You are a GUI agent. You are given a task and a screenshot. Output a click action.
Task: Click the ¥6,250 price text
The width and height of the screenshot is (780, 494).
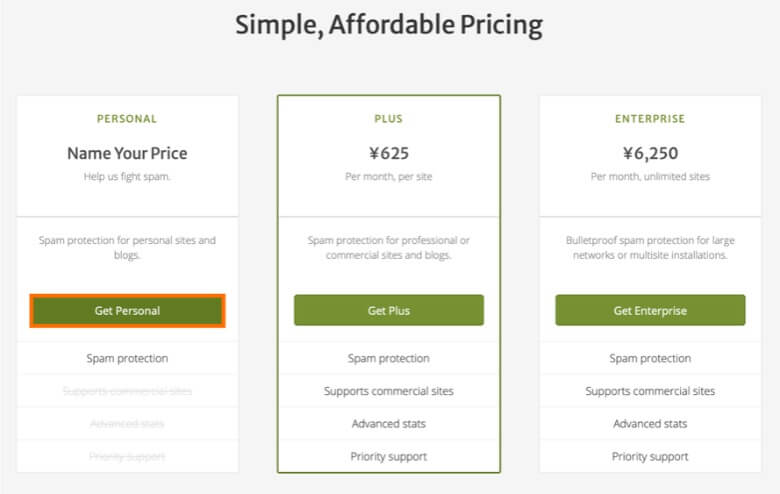click(x=650, y=153)
